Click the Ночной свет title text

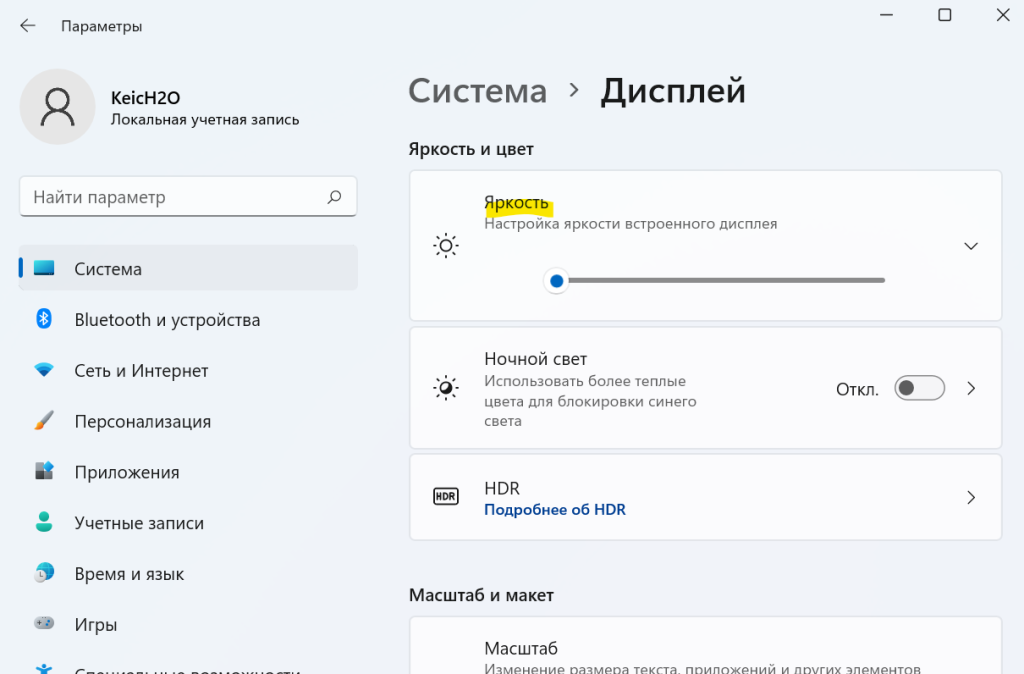click(536, 359)
